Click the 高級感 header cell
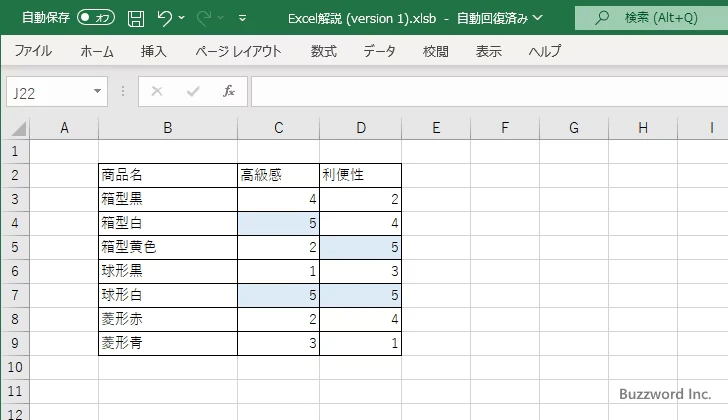This screenshot has height=420, width=728. 278,175
